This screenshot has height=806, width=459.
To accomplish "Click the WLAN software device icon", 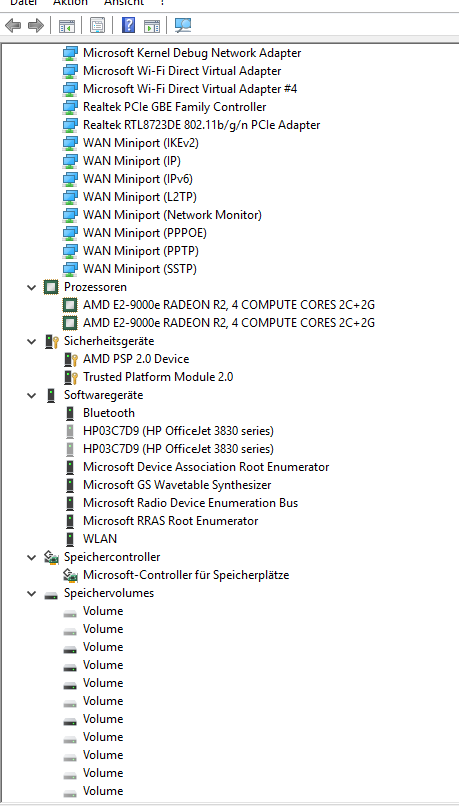I will point(70,539).
